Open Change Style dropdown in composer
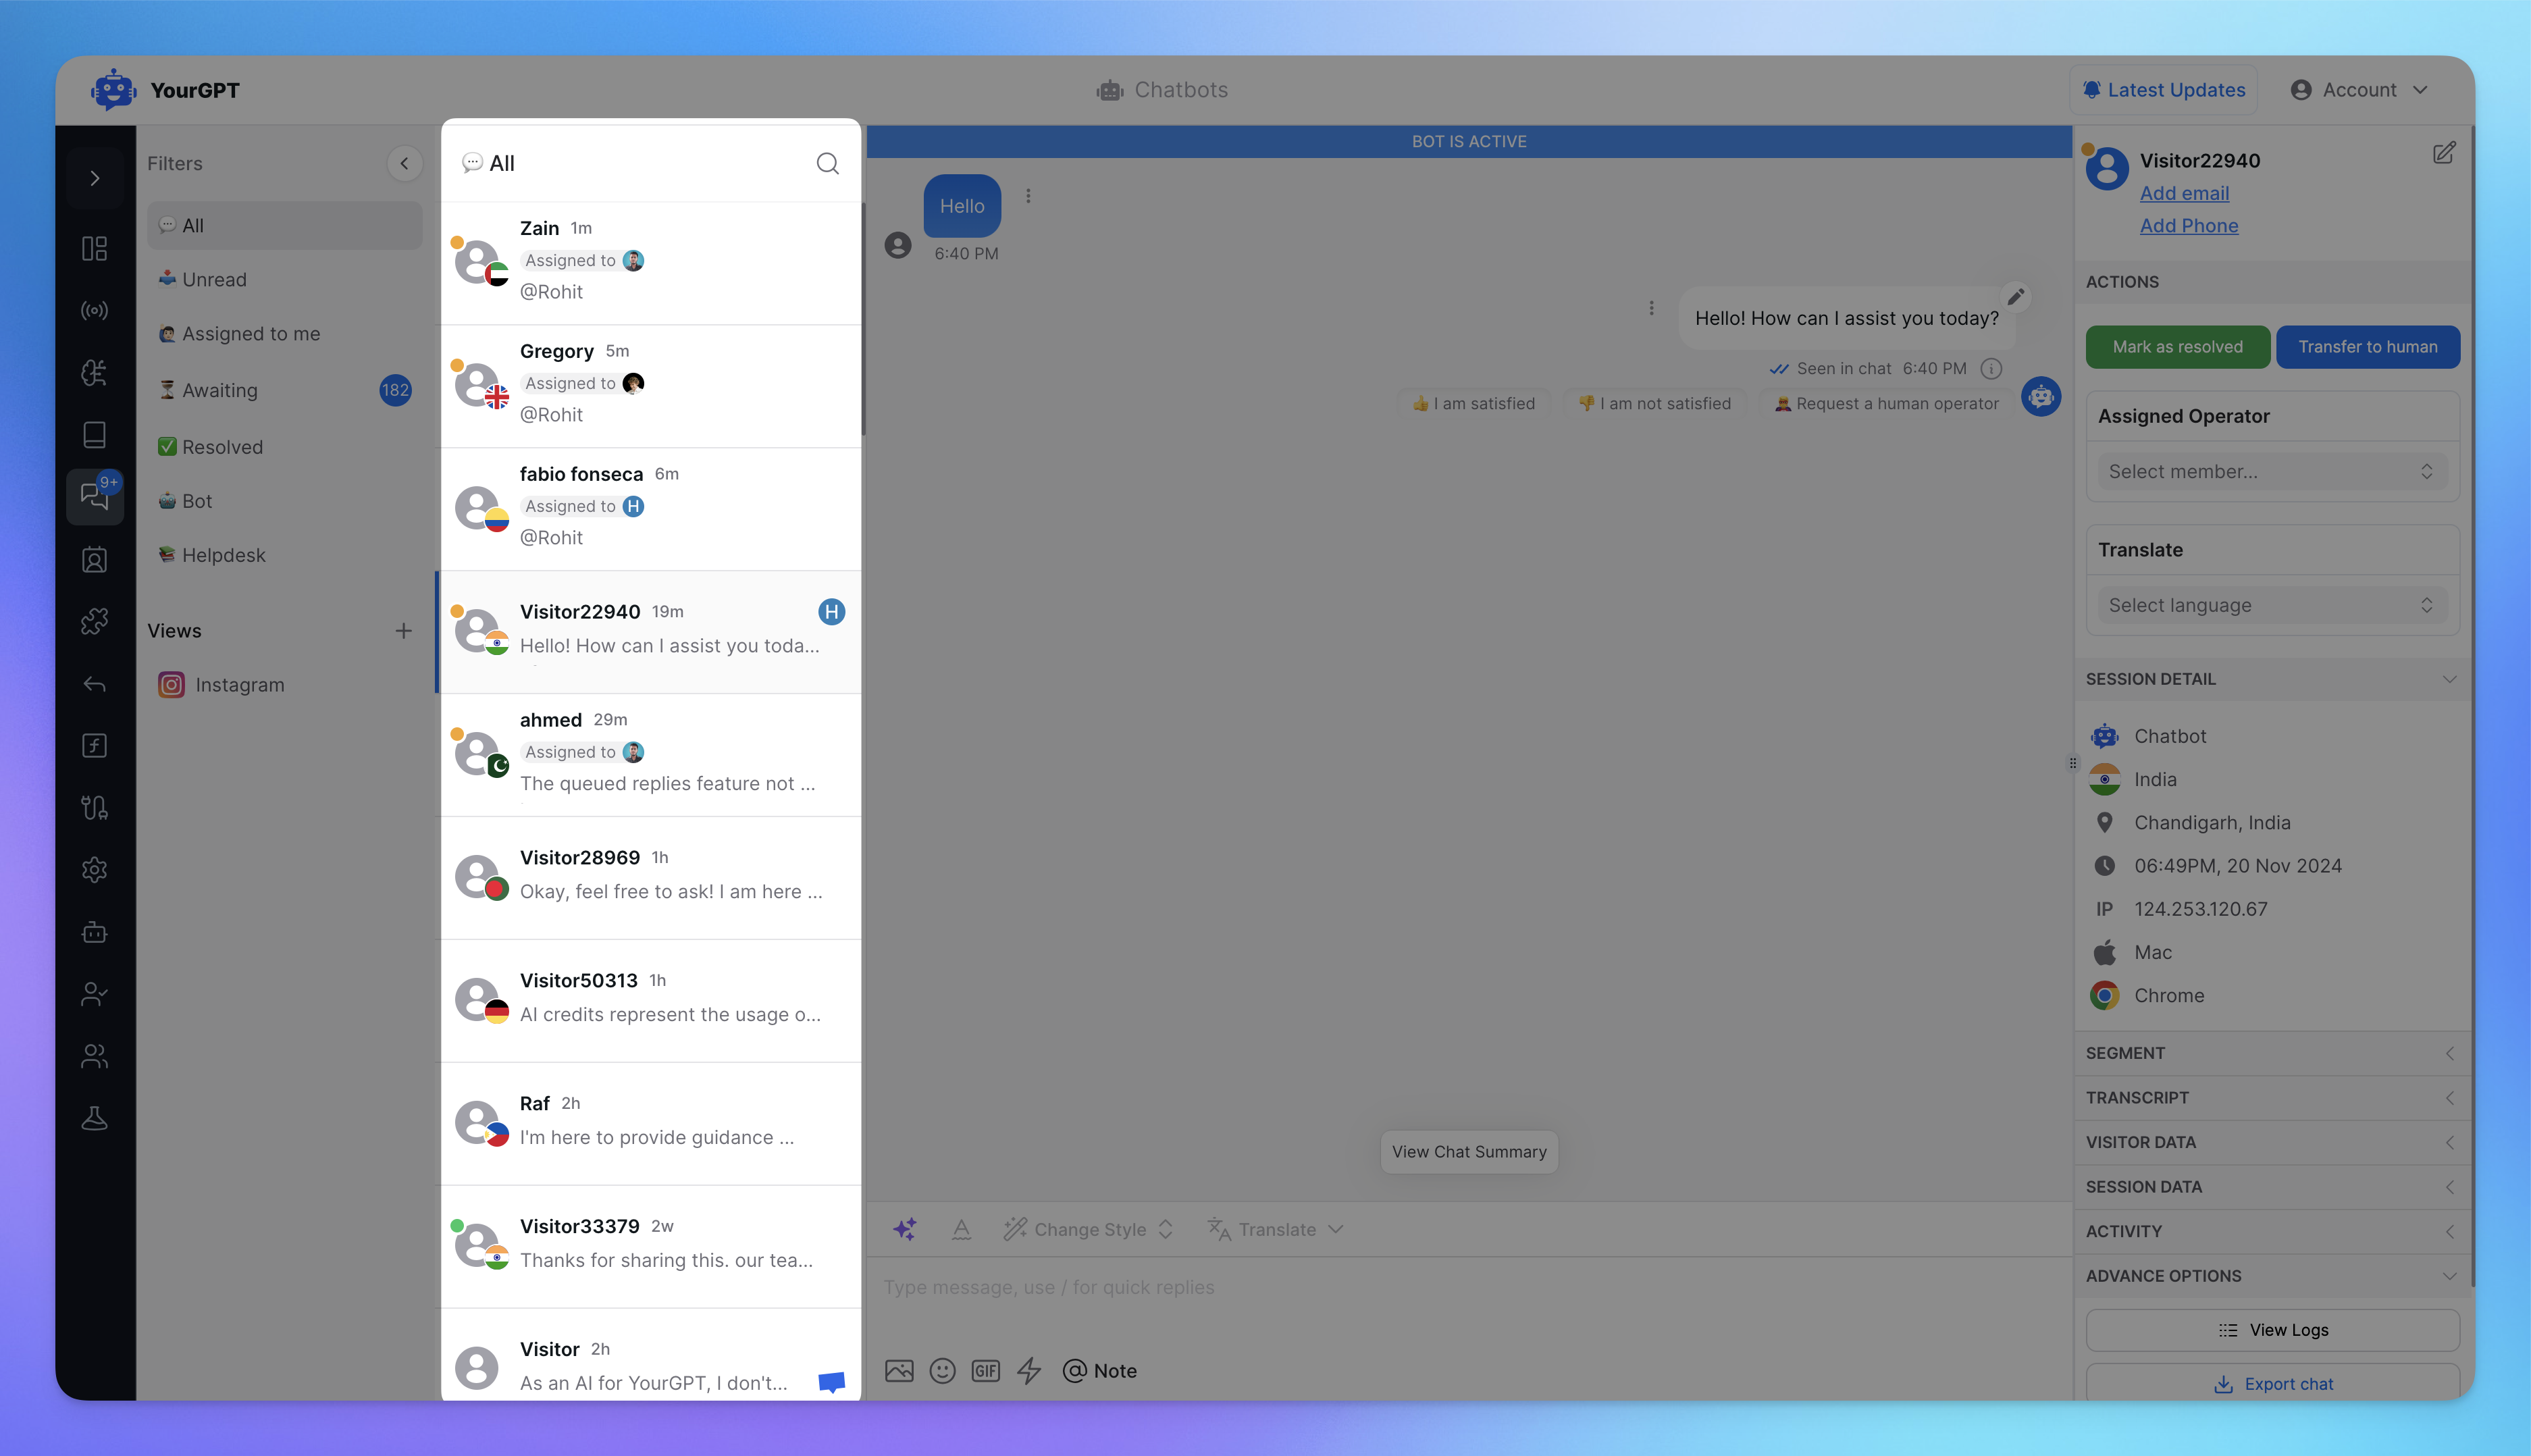This screenshot has width=2531, height=1456. coord(1088,1229)
